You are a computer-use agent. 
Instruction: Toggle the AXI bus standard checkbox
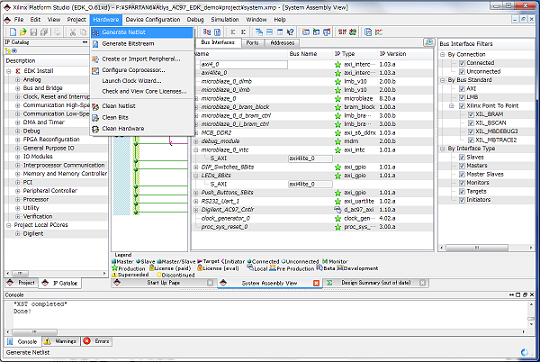coord(462,89)
